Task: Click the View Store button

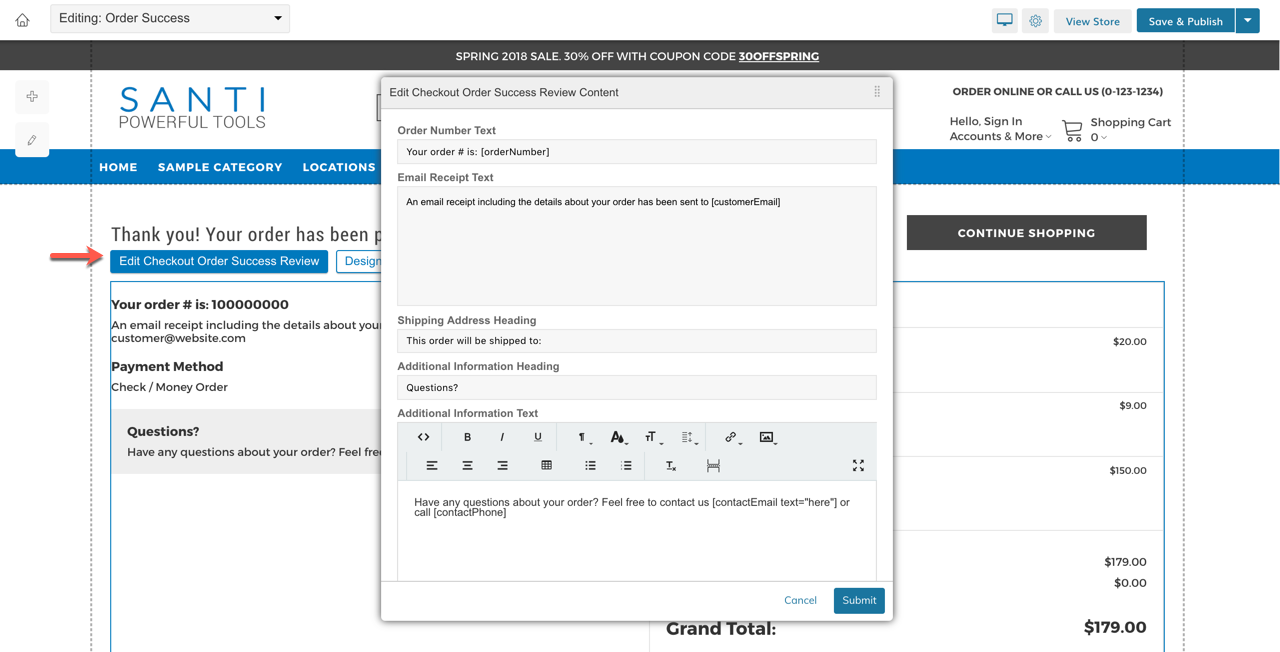Action: (x=1092, y=20)
